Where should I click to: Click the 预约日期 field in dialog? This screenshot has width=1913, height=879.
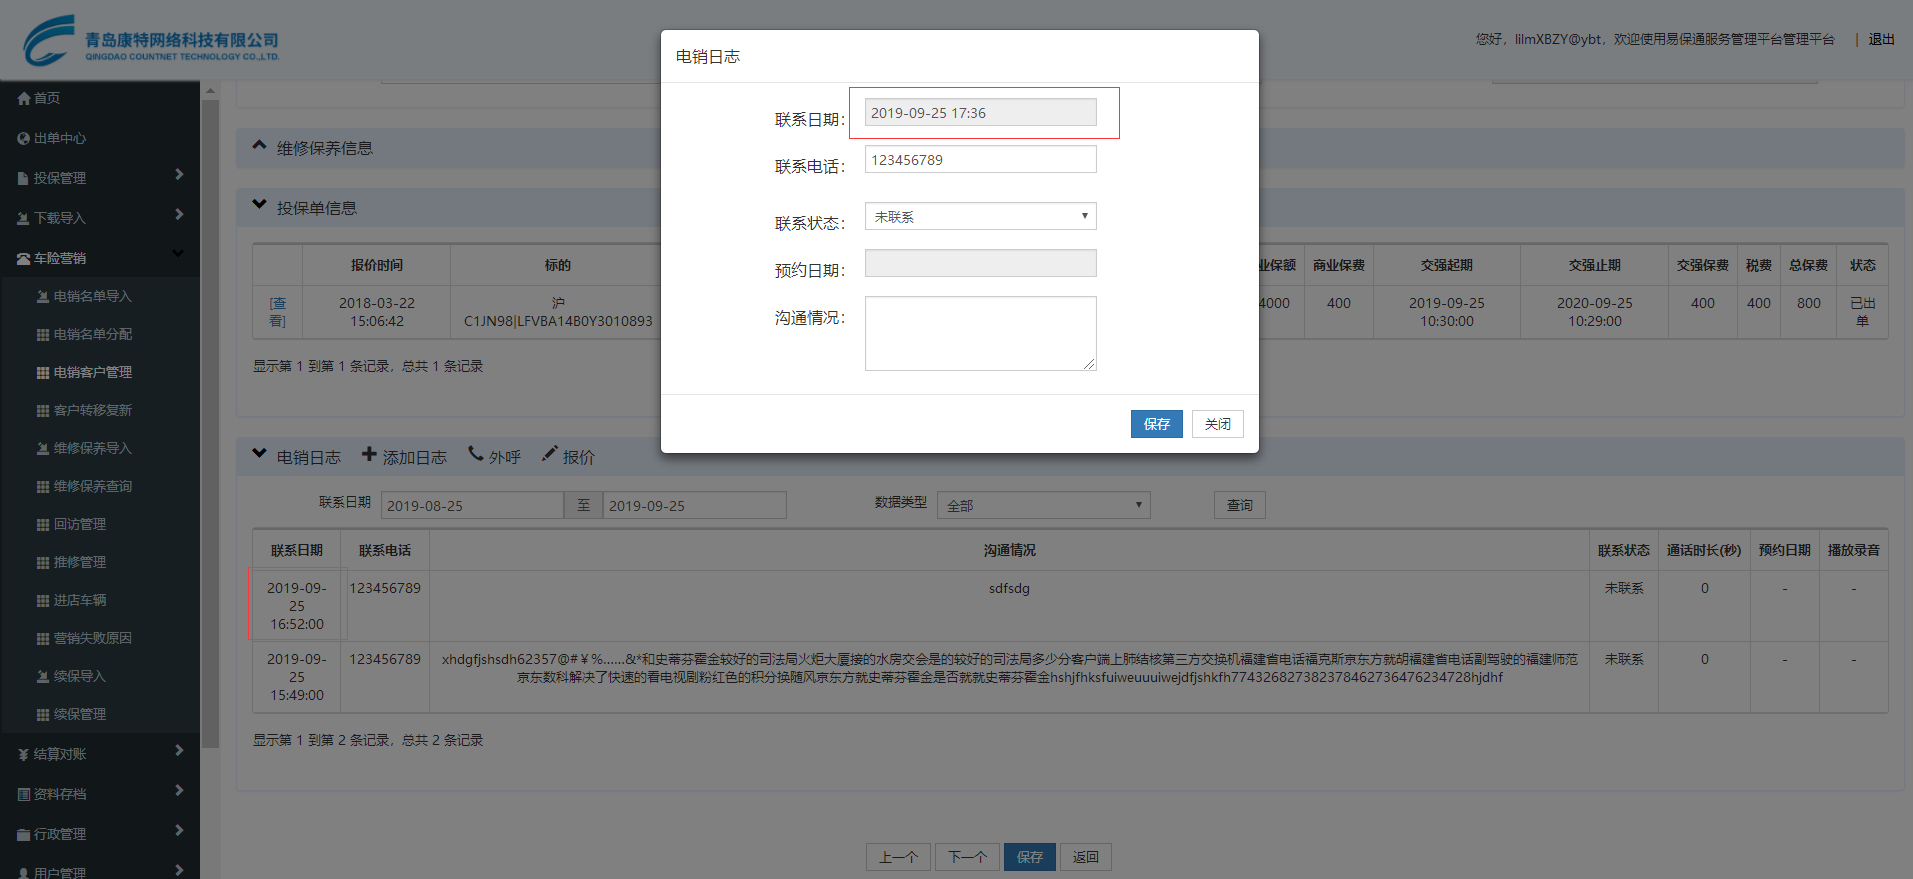pos(980,263)
